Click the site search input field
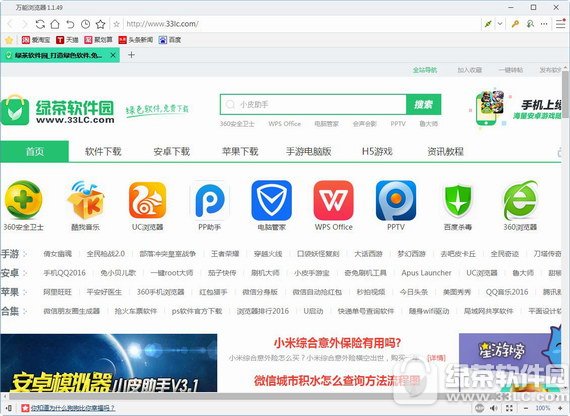The height and width of the screenshot is (416, 570). pos(313,105)
